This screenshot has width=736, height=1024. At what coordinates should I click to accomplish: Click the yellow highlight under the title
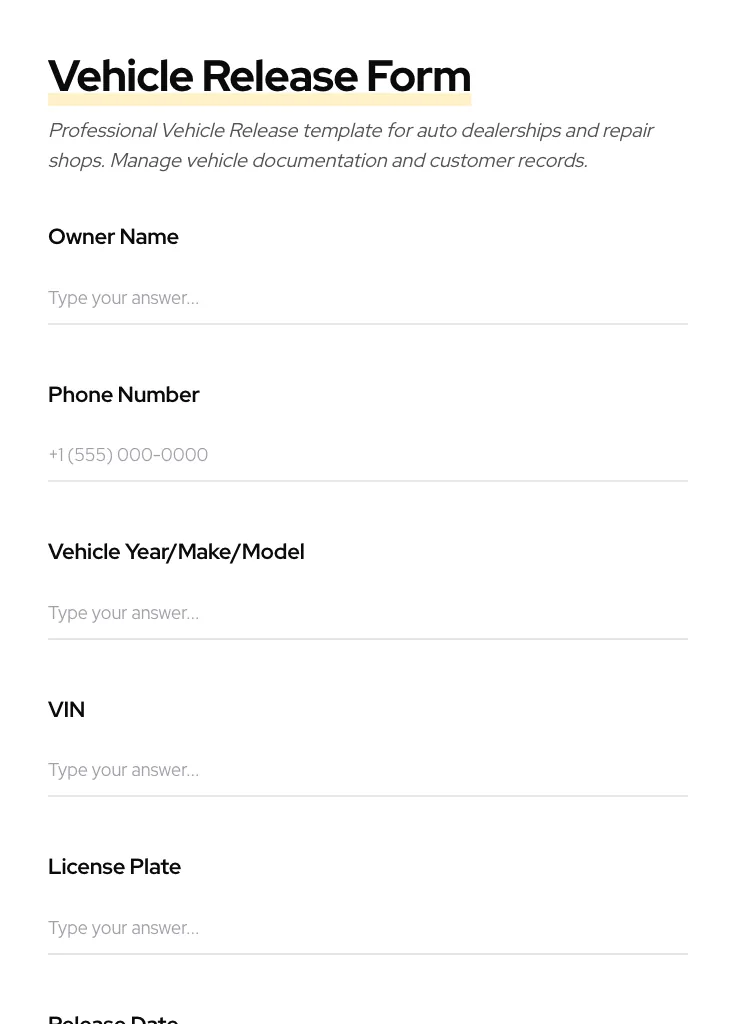pos(259,101)
